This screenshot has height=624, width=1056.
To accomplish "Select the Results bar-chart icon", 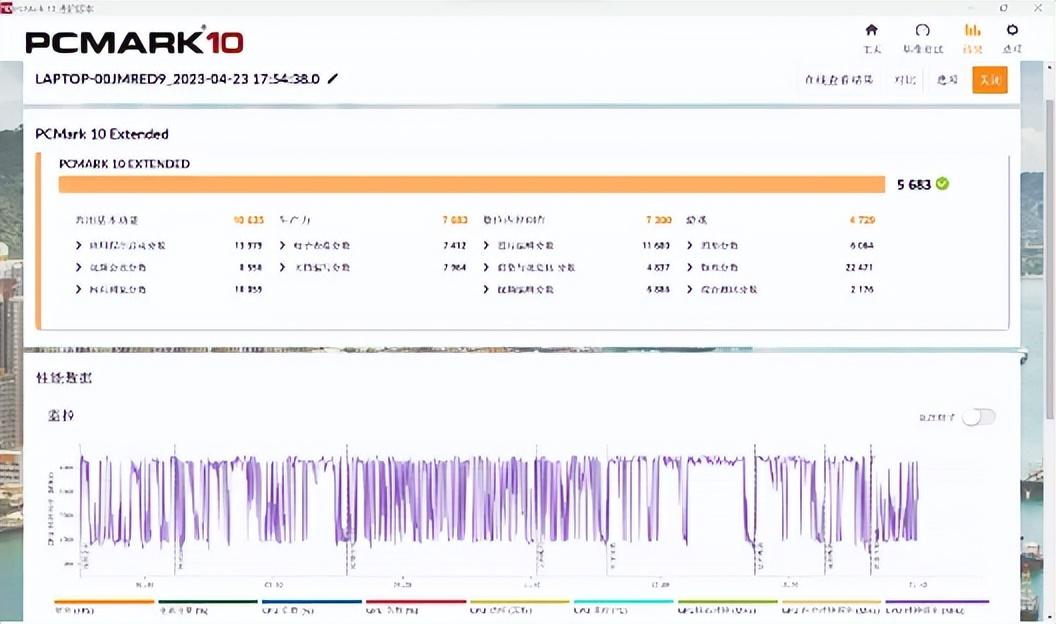I will [972, 38].
